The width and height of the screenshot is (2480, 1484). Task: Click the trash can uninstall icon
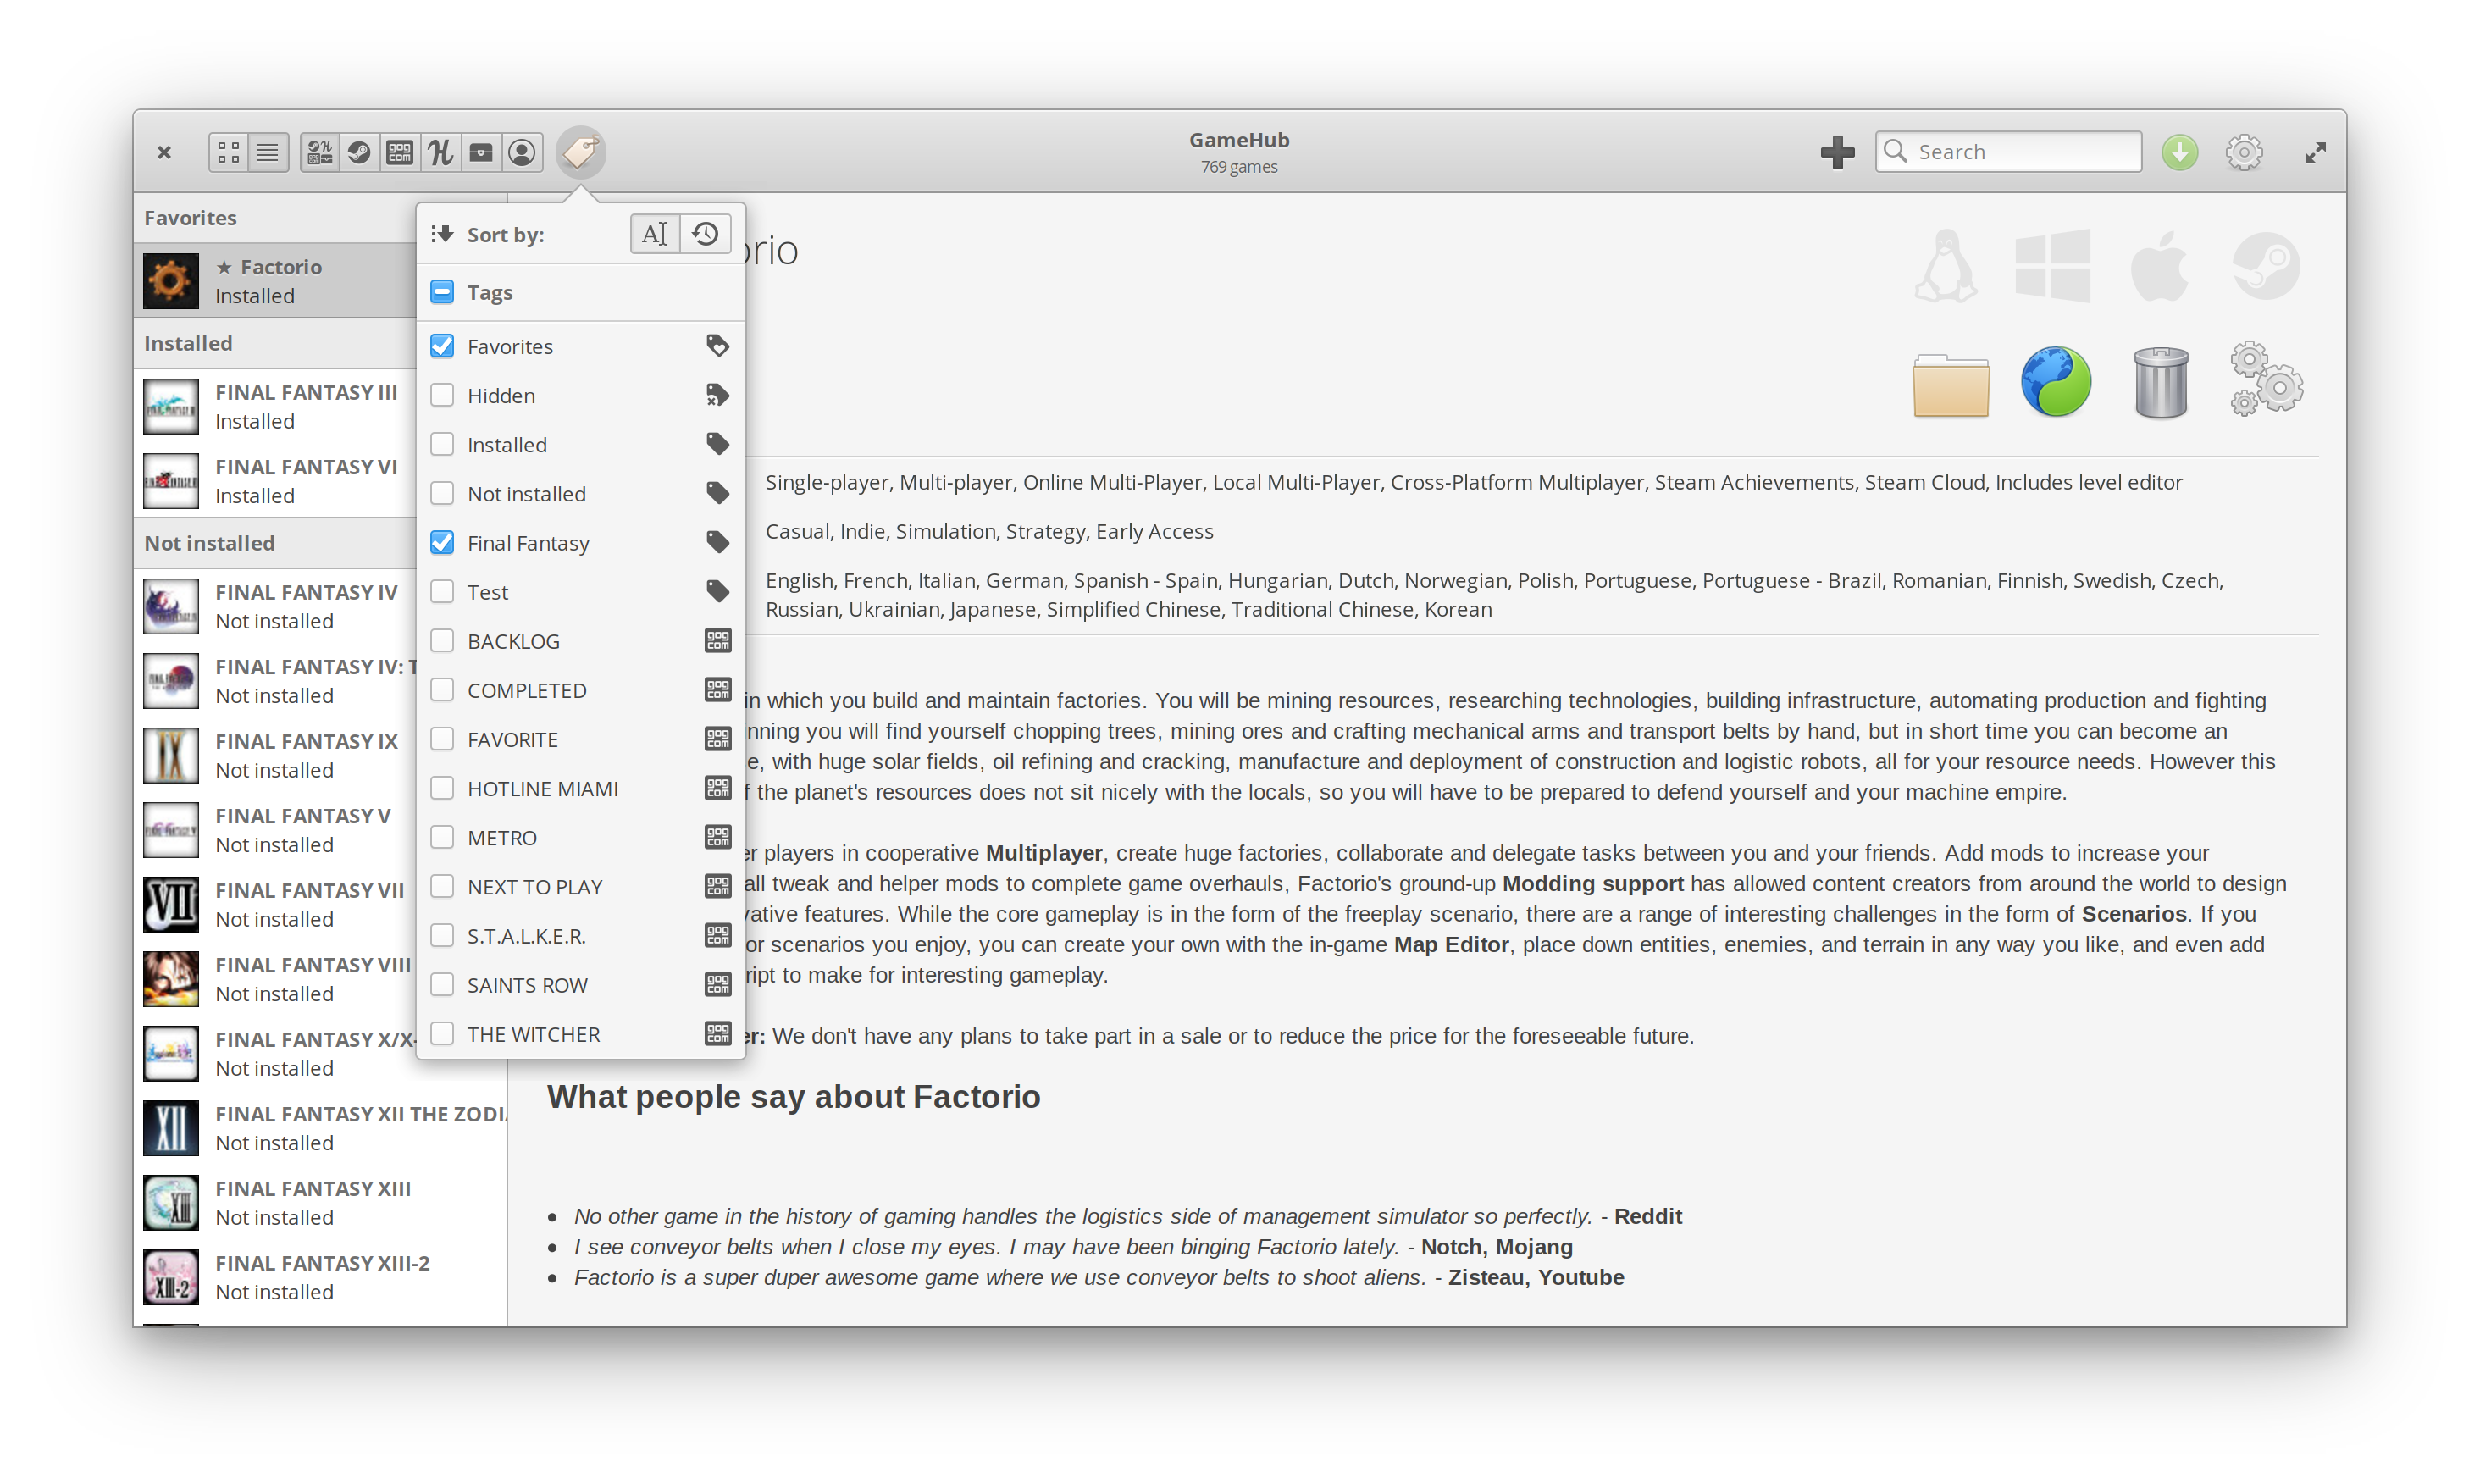pos(2160,382)
